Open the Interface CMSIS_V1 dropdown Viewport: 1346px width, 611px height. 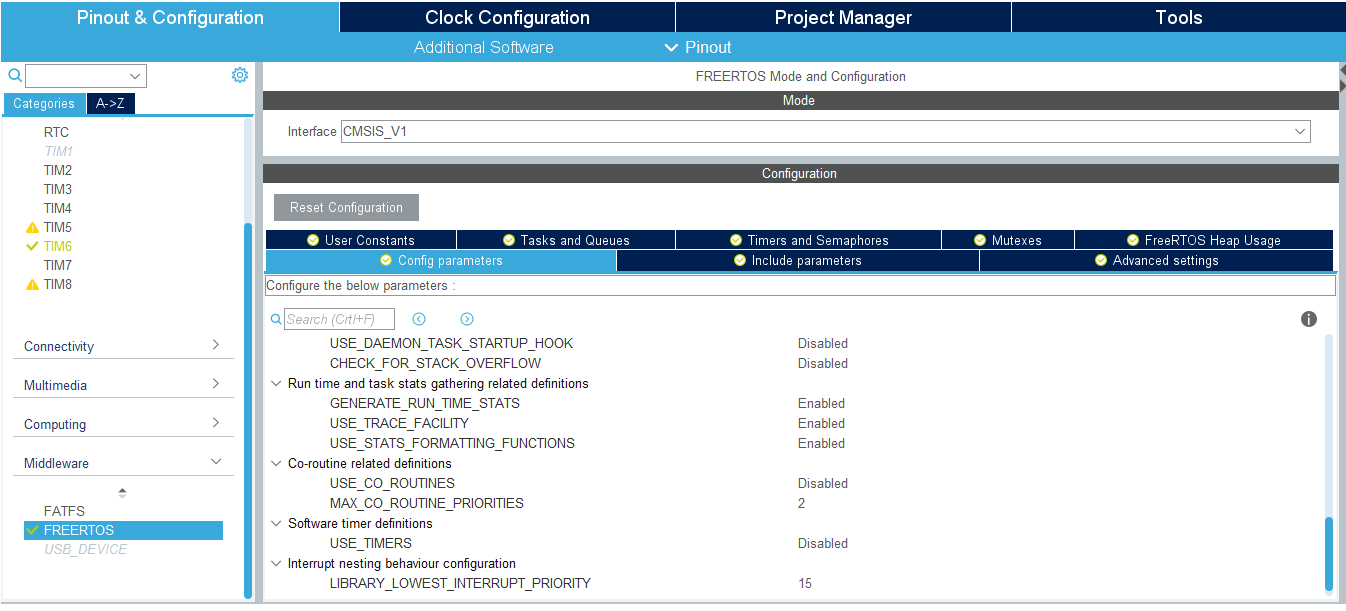tap(1300, 132)
